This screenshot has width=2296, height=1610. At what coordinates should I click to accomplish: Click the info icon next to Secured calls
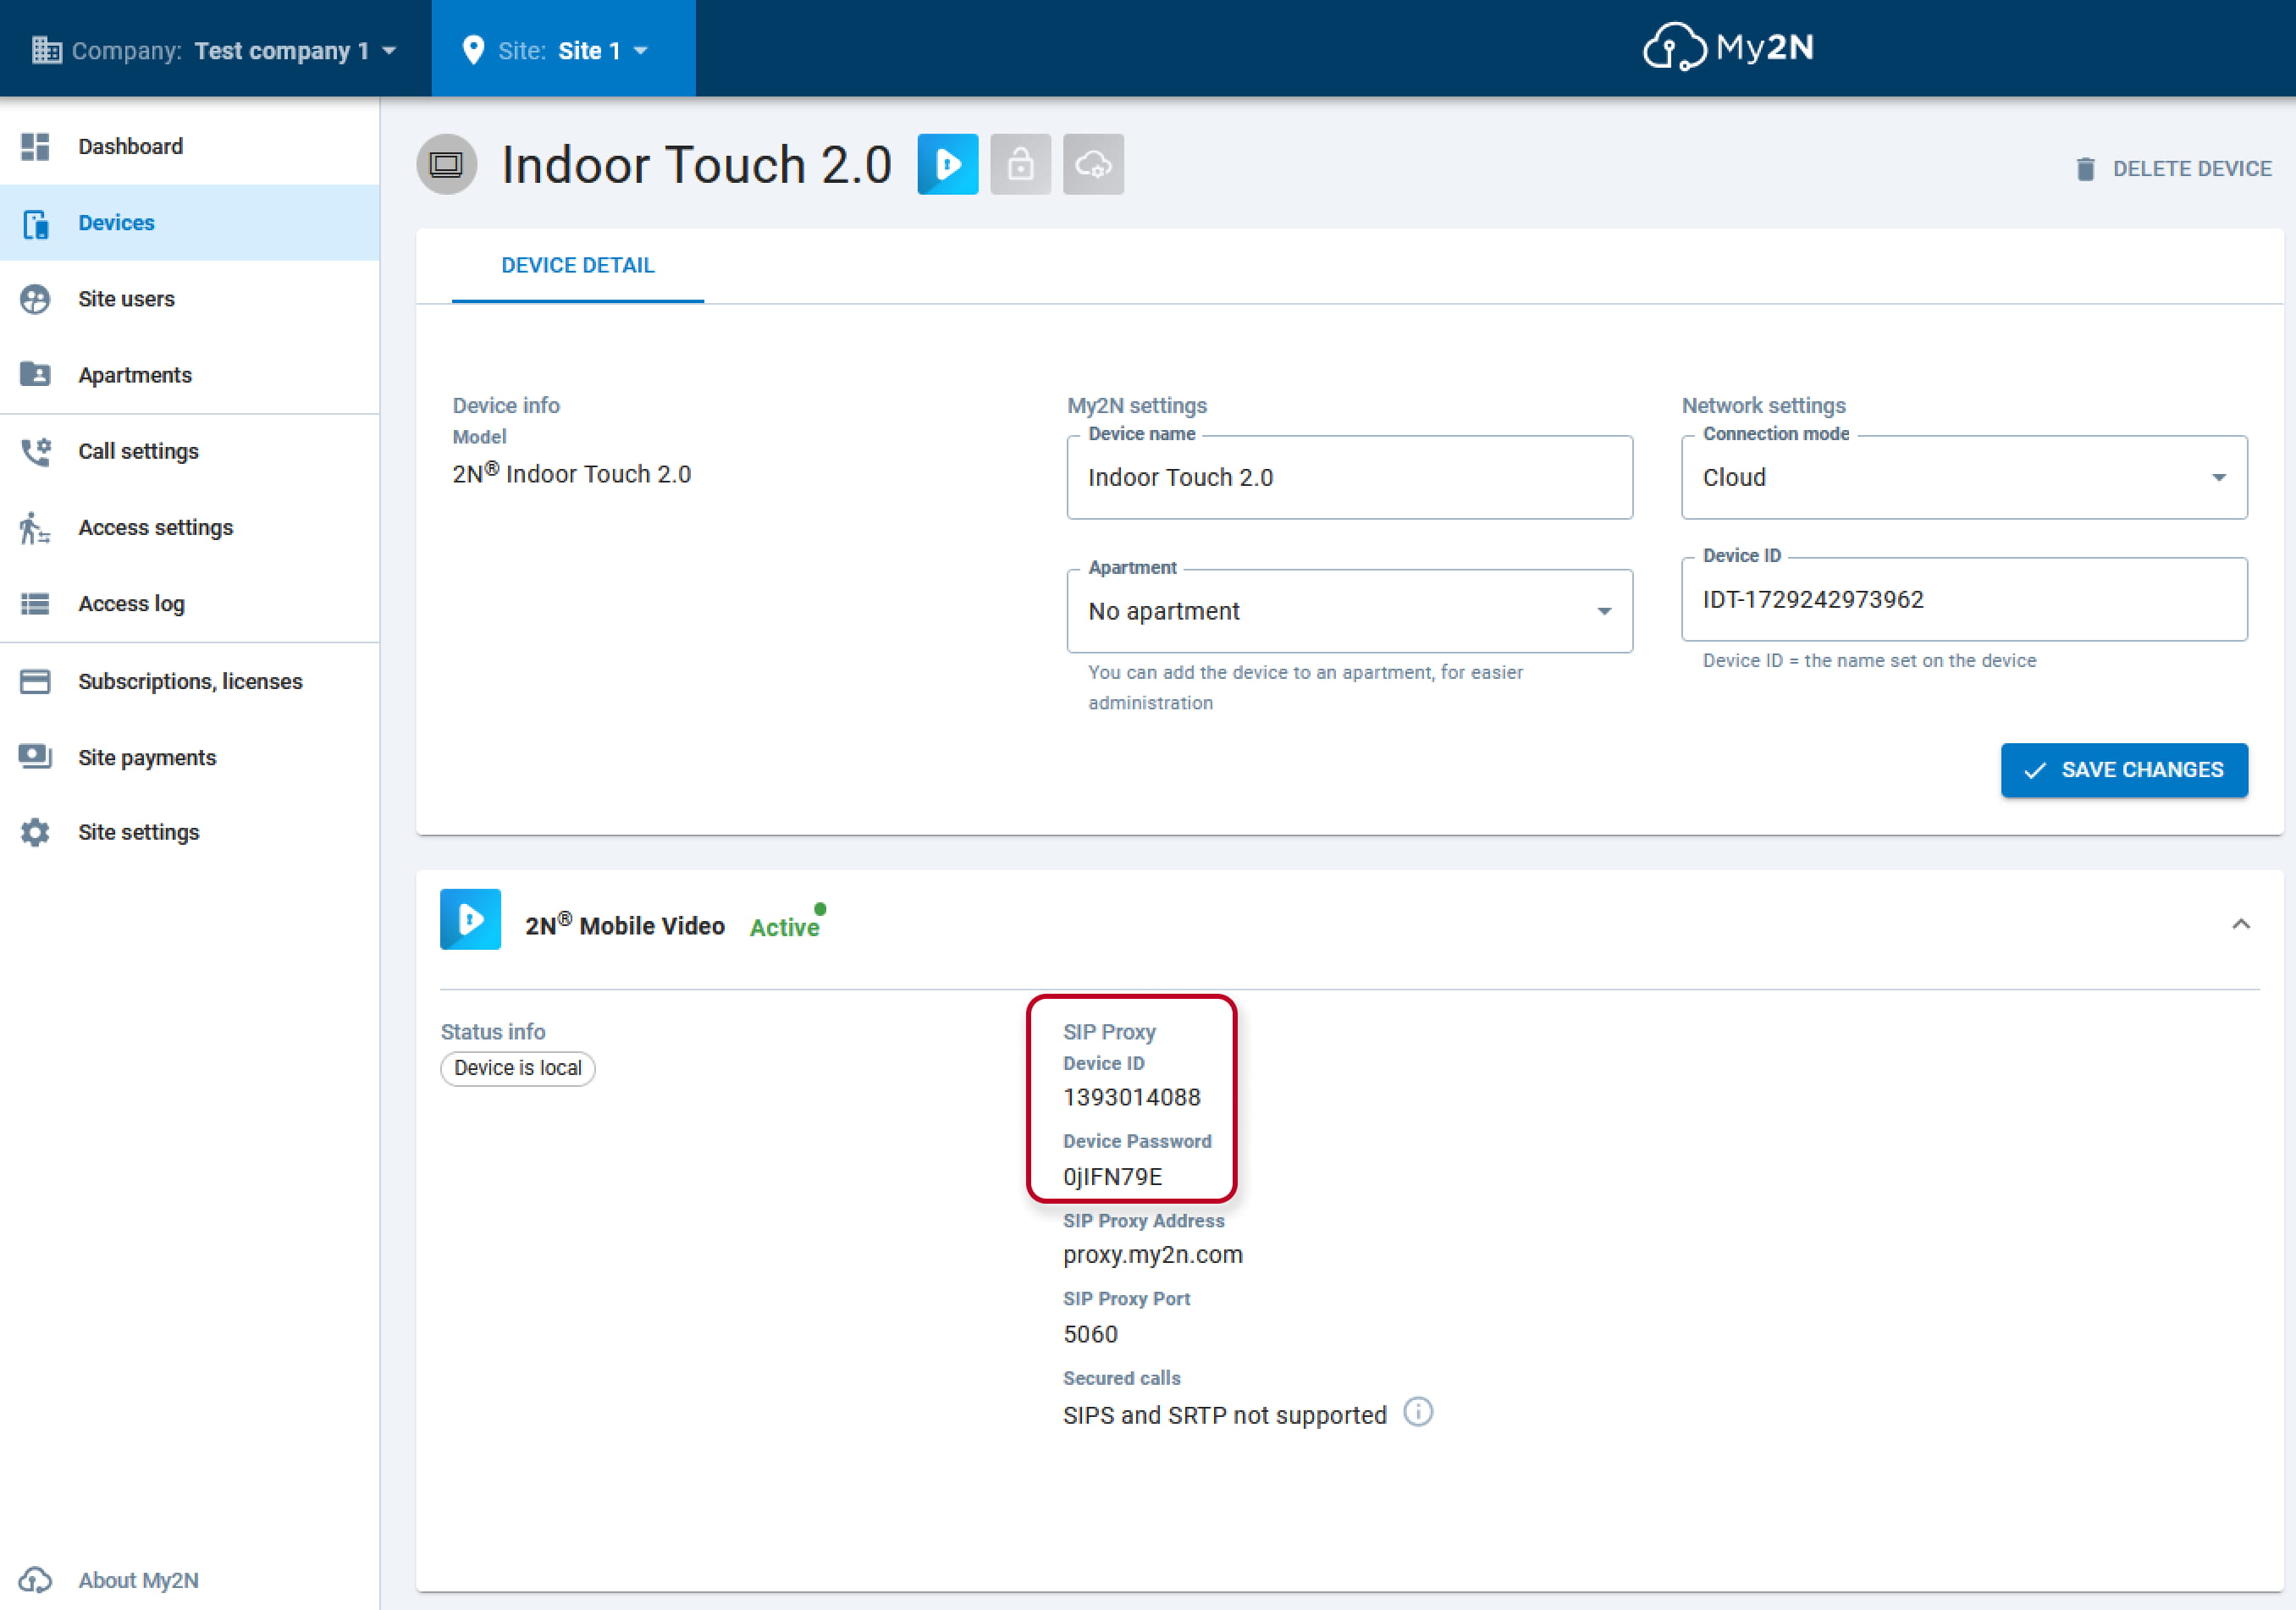pyautogui.click(x=1418, y=1412)
